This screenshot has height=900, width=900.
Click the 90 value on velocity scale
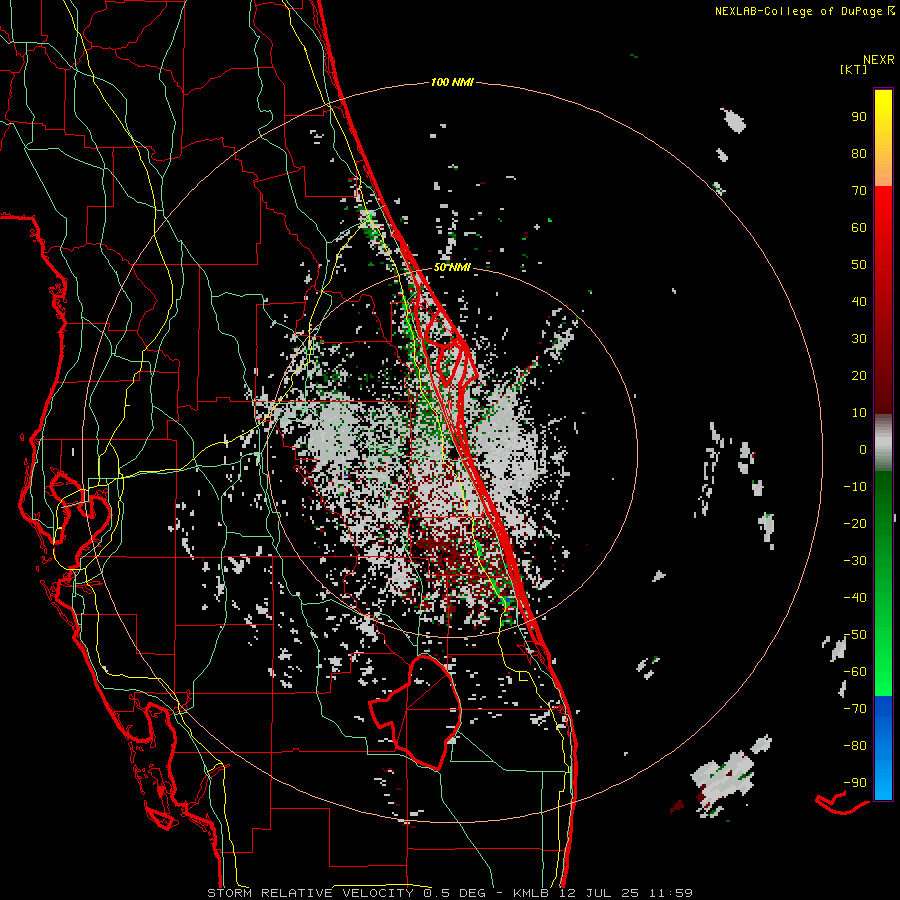click(x=859, y=117)
